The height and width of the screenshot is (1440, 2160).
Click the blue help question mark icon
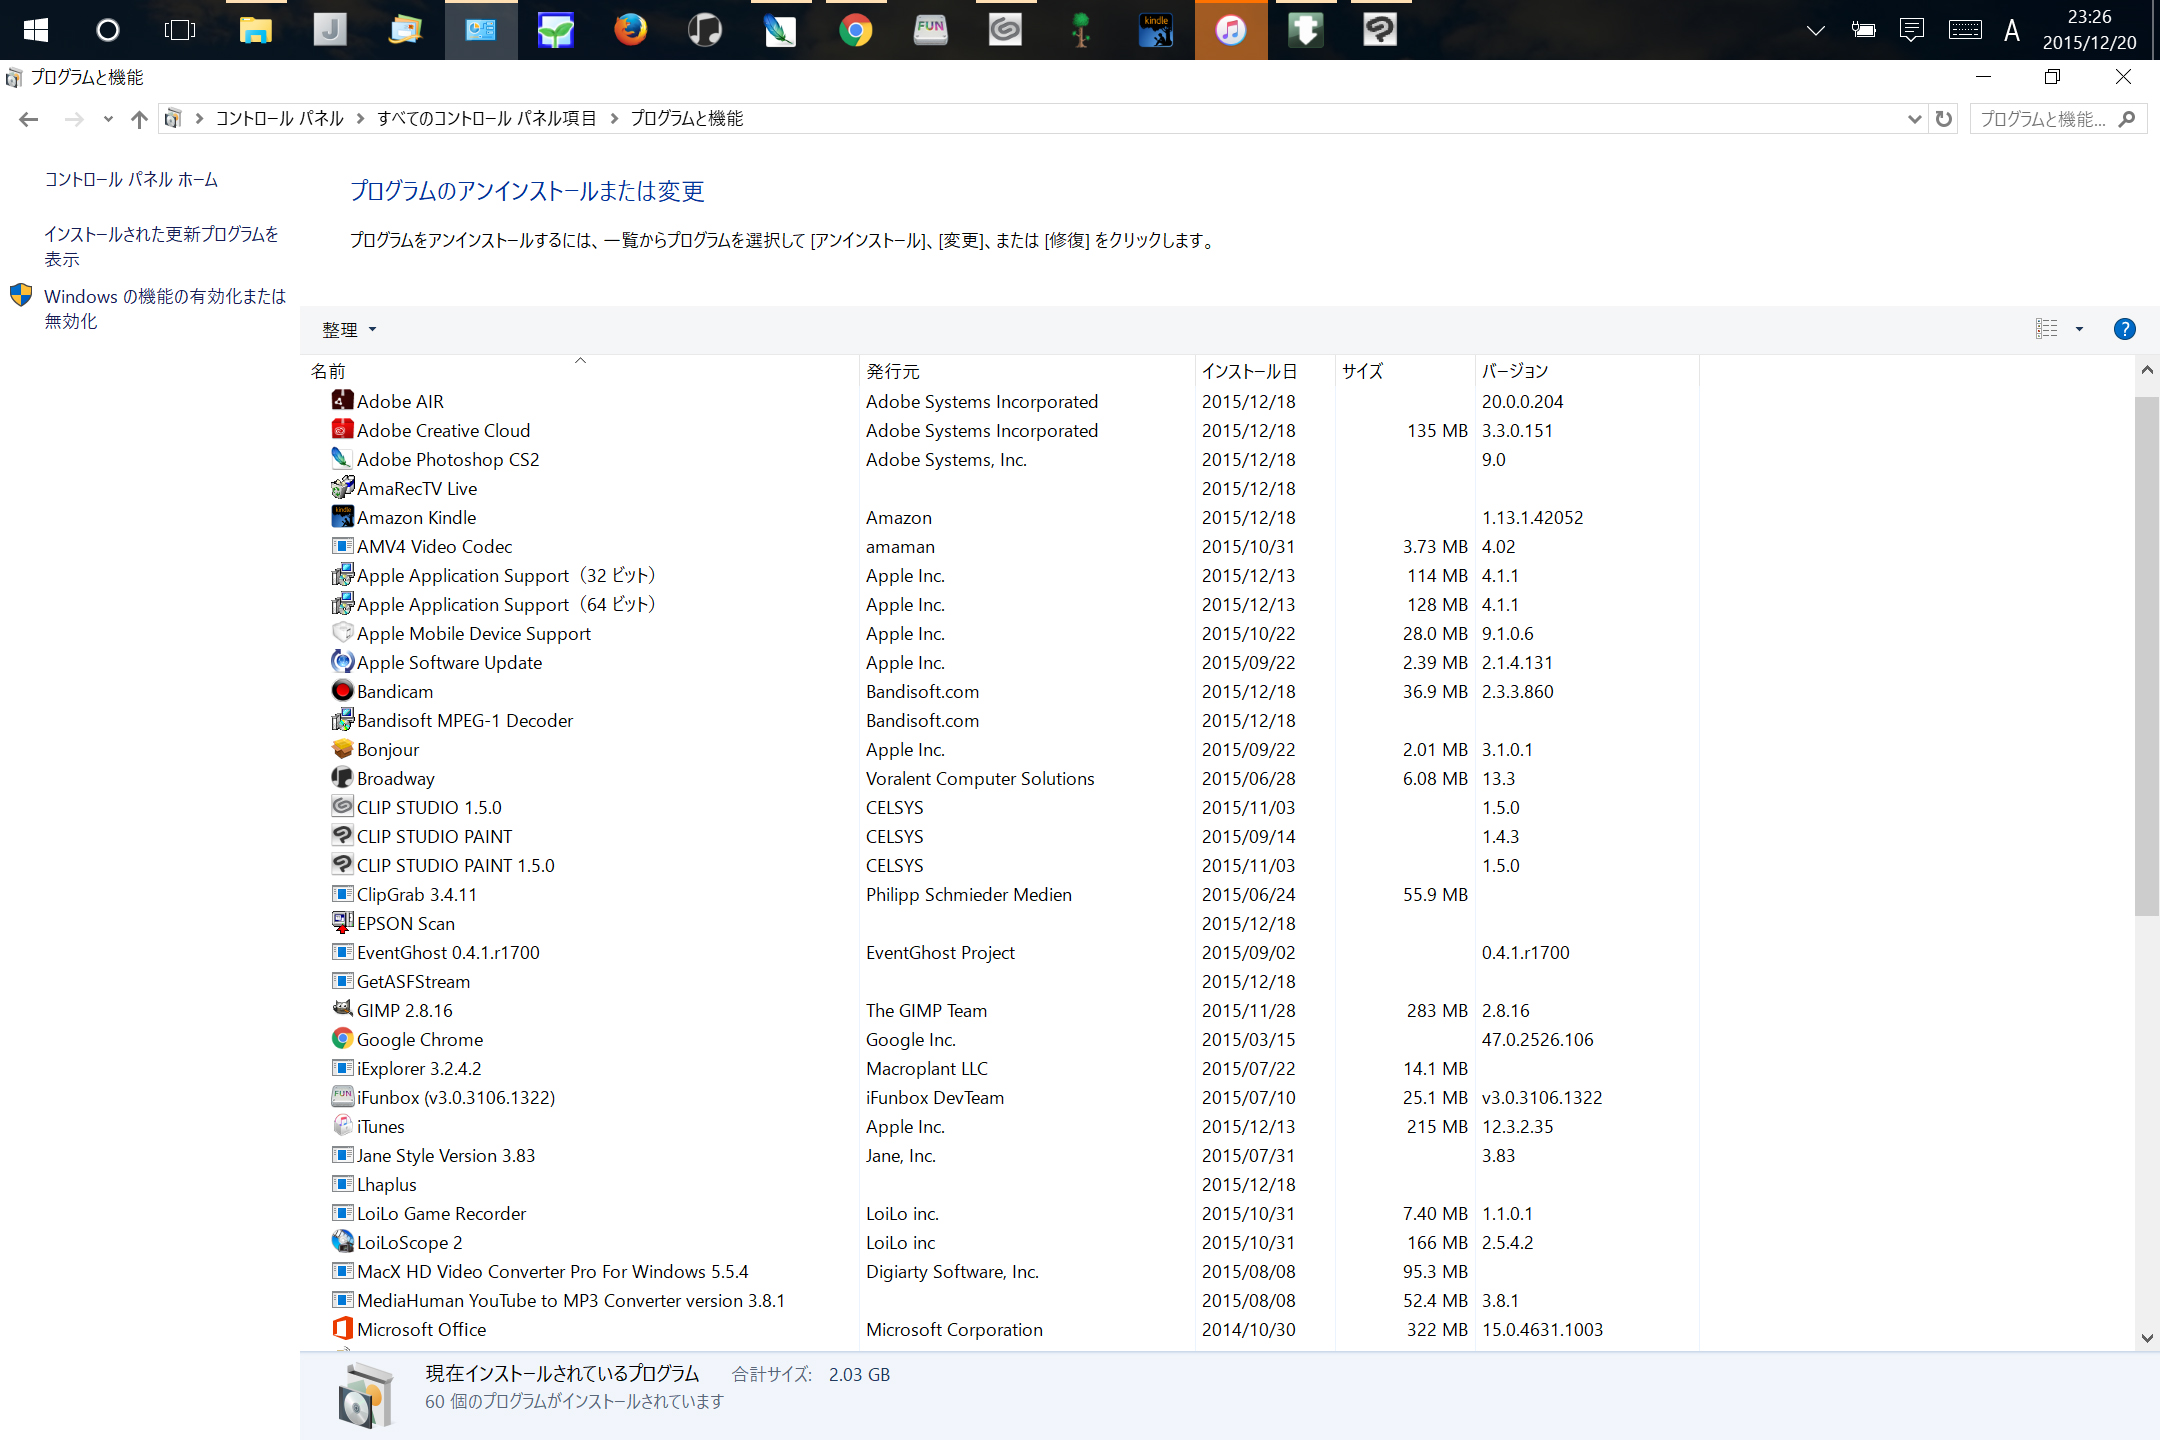click(x=2124, y=329)
